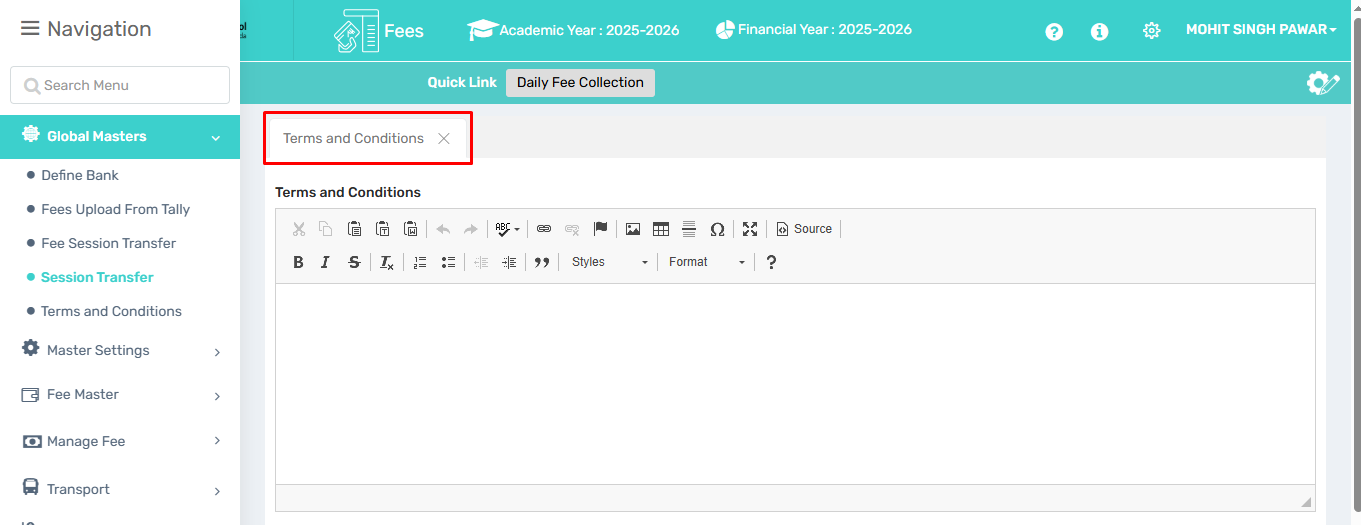This screenshot has width=1361, height=525.
Task: Toggle bulleted list
Action: pyautogui.click(x=448, y=262)
